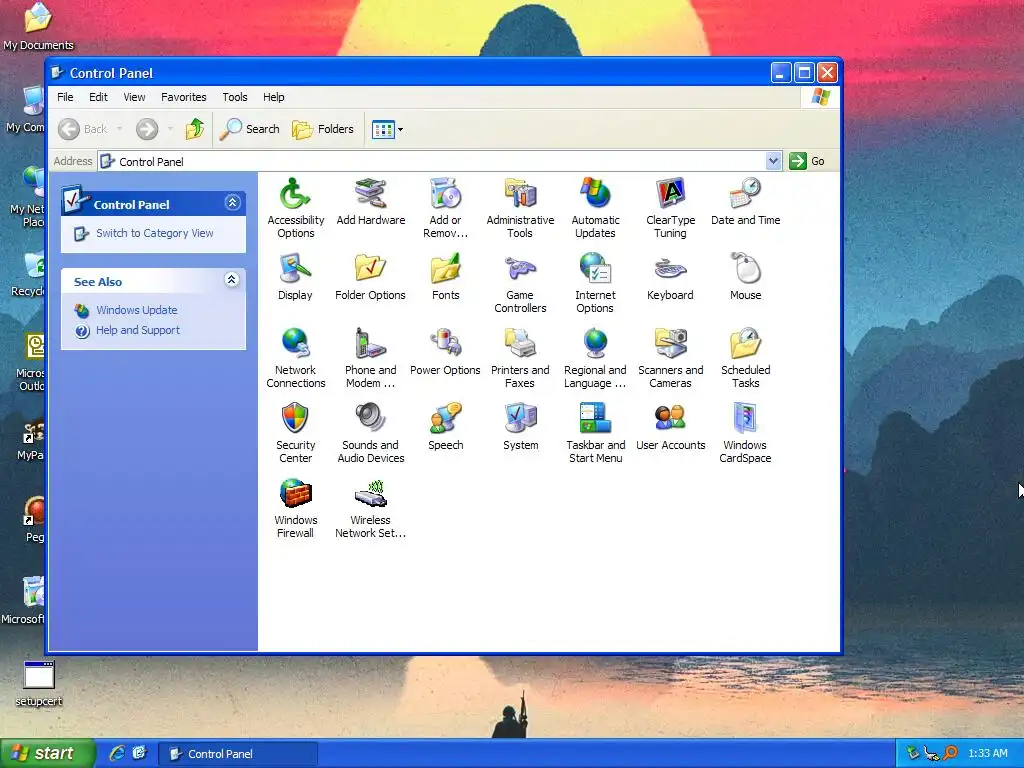
Task: Click the Back toolbar button
Action: pos(83,129)
